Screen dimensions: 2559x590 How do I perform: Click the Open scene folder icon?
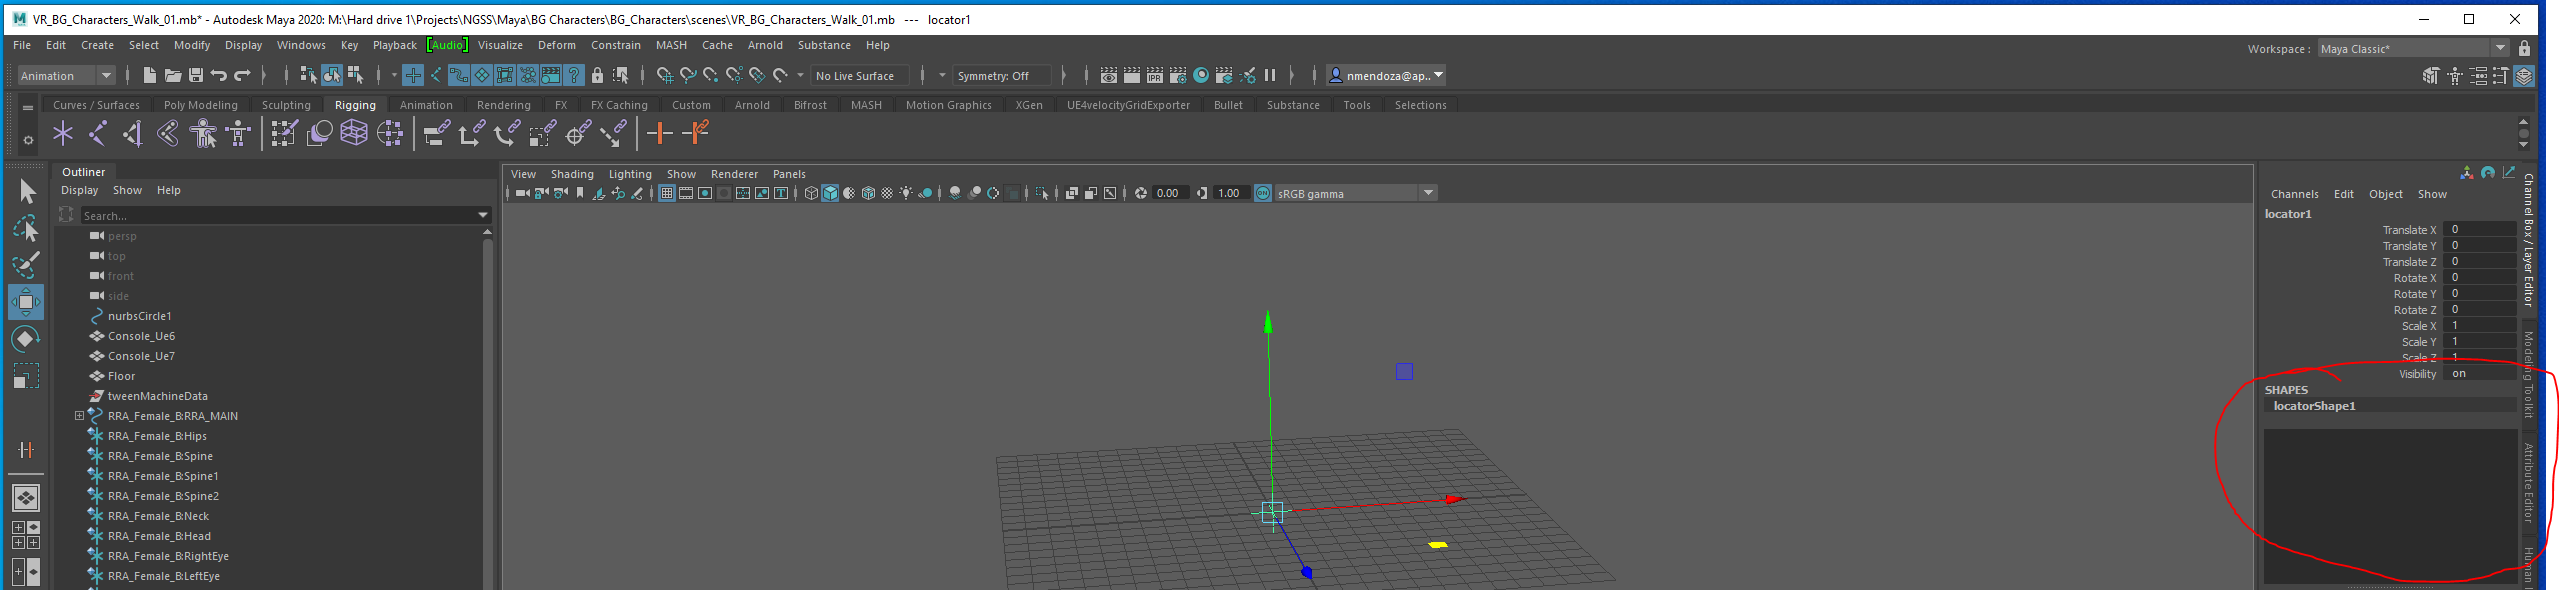point(173,75)
